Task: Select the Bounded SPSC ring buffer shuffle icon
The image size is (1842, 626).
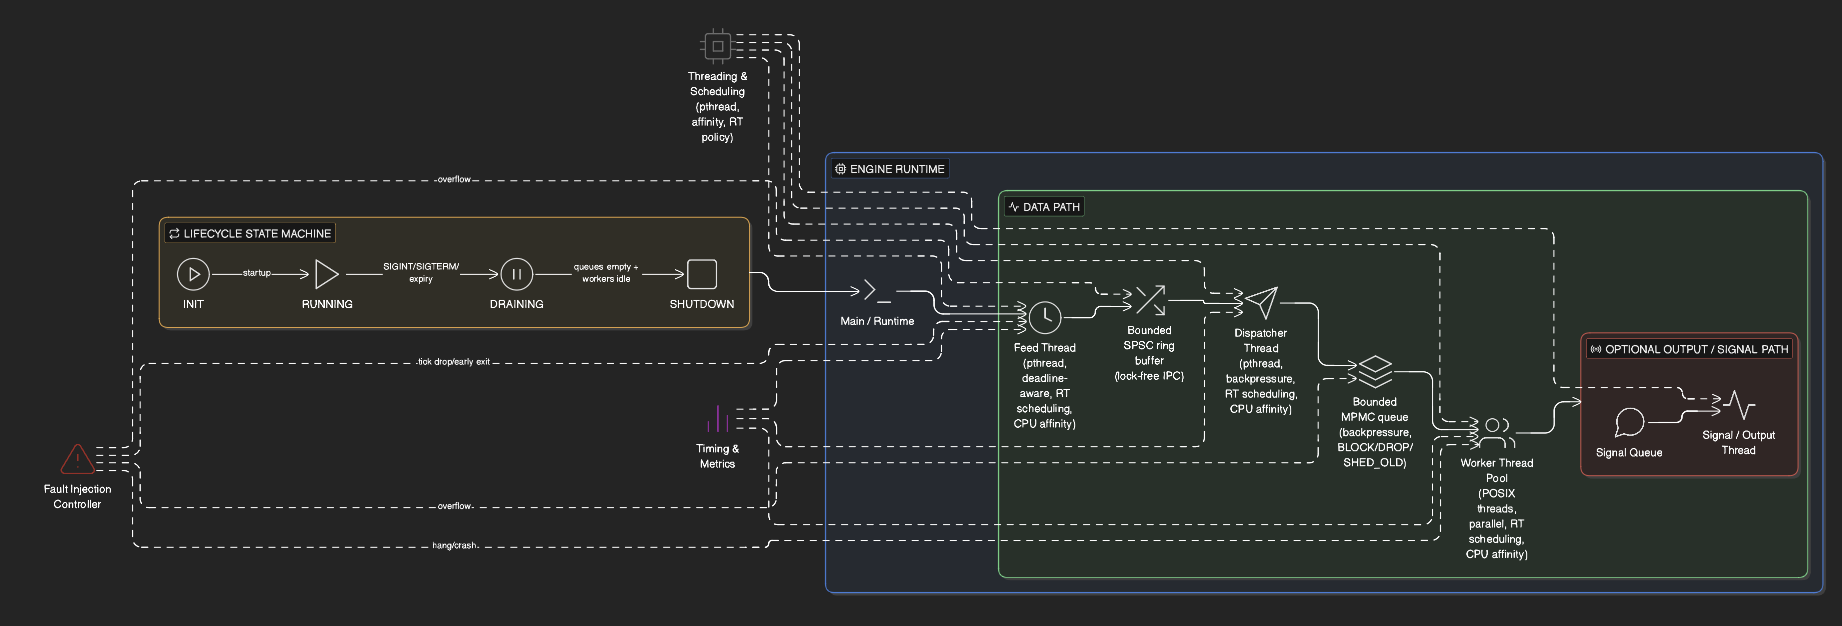Action: point(1149,300)
